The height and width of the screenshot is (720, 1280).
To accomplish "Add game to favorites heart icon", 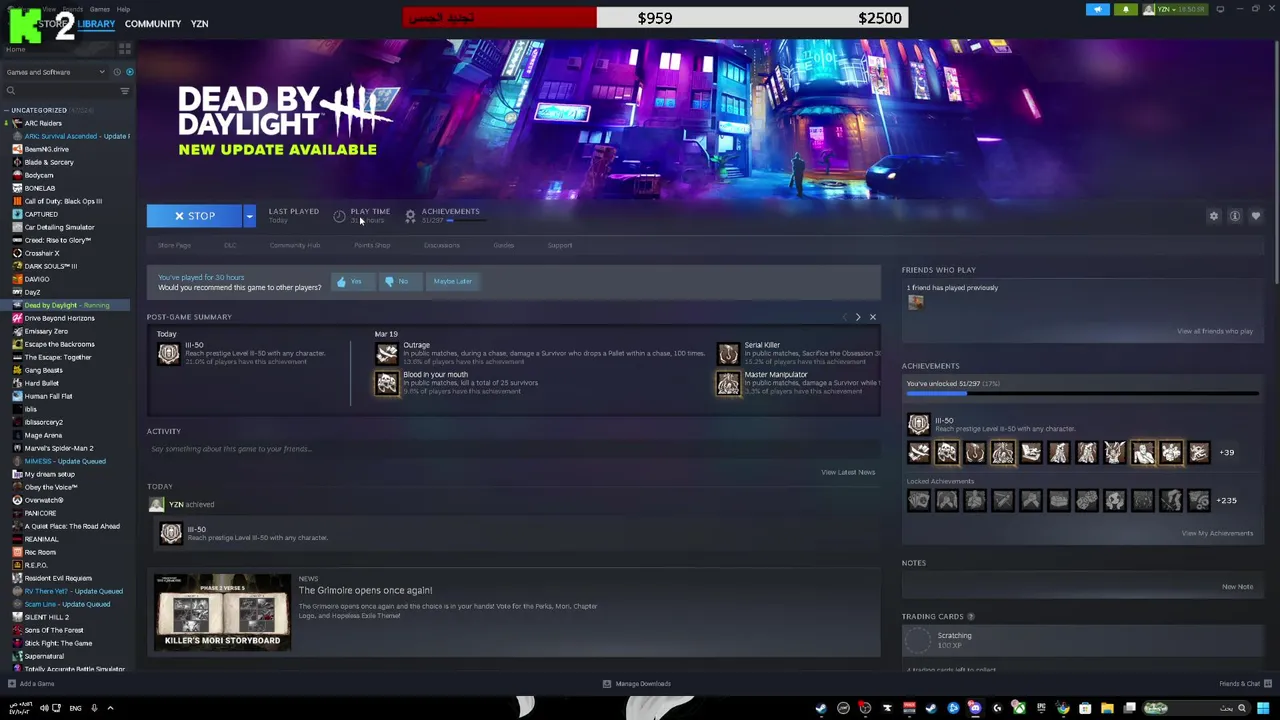I will [1256, 216].
